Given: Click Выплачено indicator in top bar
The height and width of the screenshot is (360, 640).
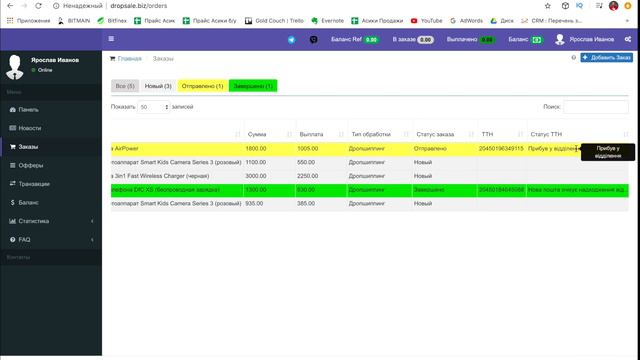Looking at the screenshot, I should click(x=471, y=40).
